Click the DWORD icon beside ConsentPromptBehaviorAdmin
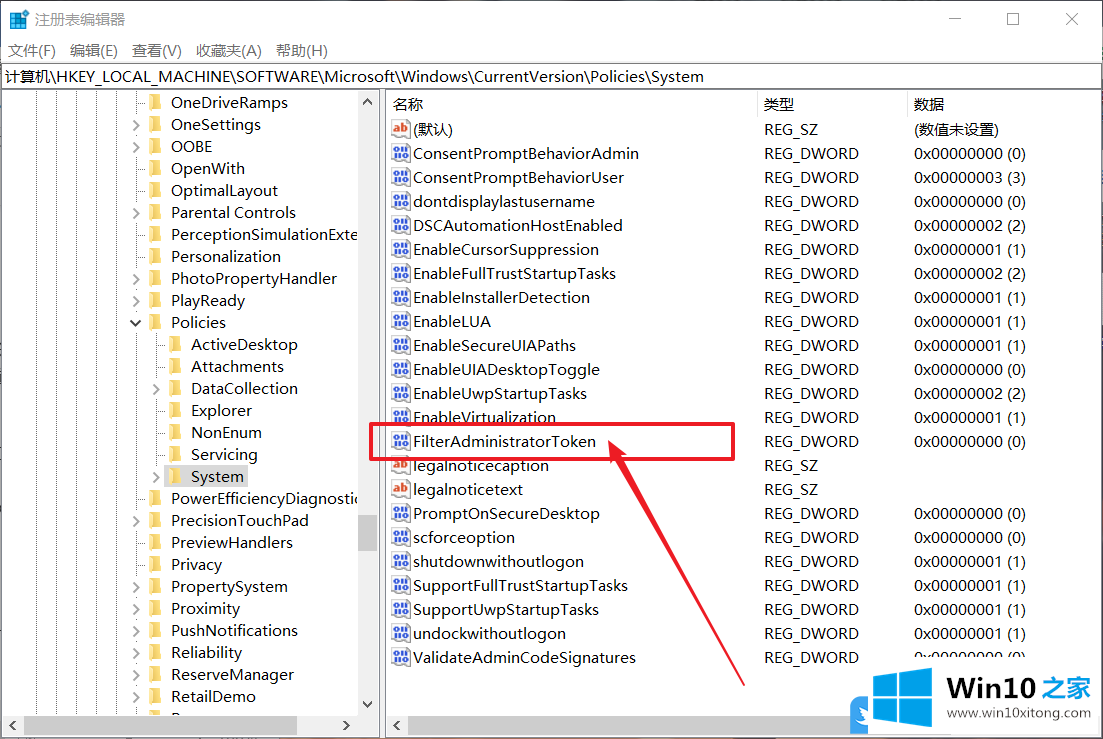Image resolution: width=1103 pixels, height=739 pixels. [400, 154]
